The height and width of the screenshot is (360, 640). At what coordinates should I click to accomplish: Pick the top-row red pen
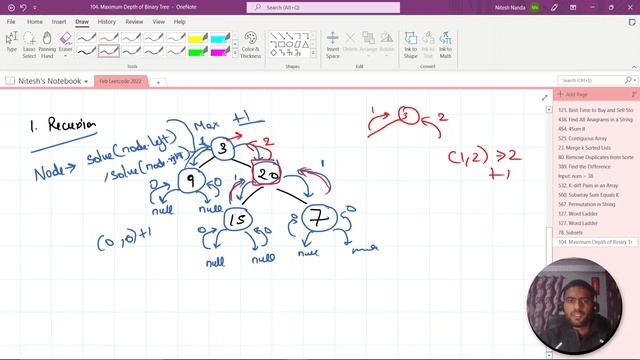[109, 38]
